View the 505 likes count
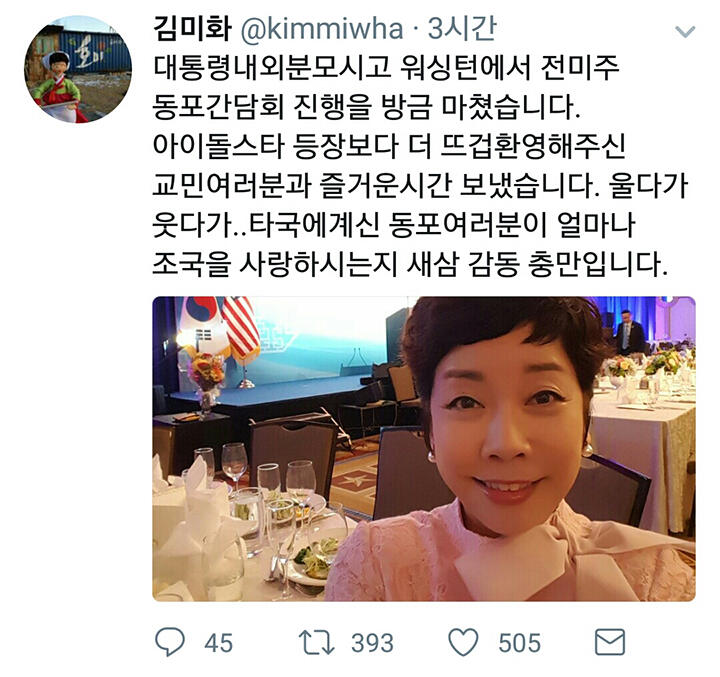The height and width of the screenshot is (677, 720). pos(519,643)
